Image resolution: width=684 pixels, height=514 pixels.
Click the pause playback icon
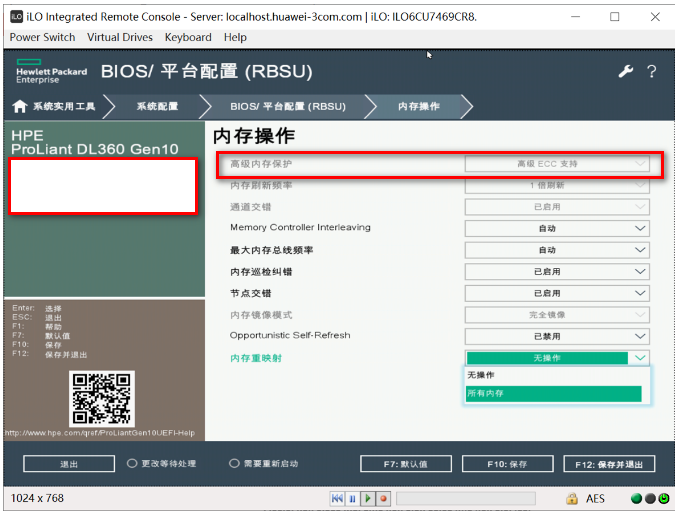(352, 498)
